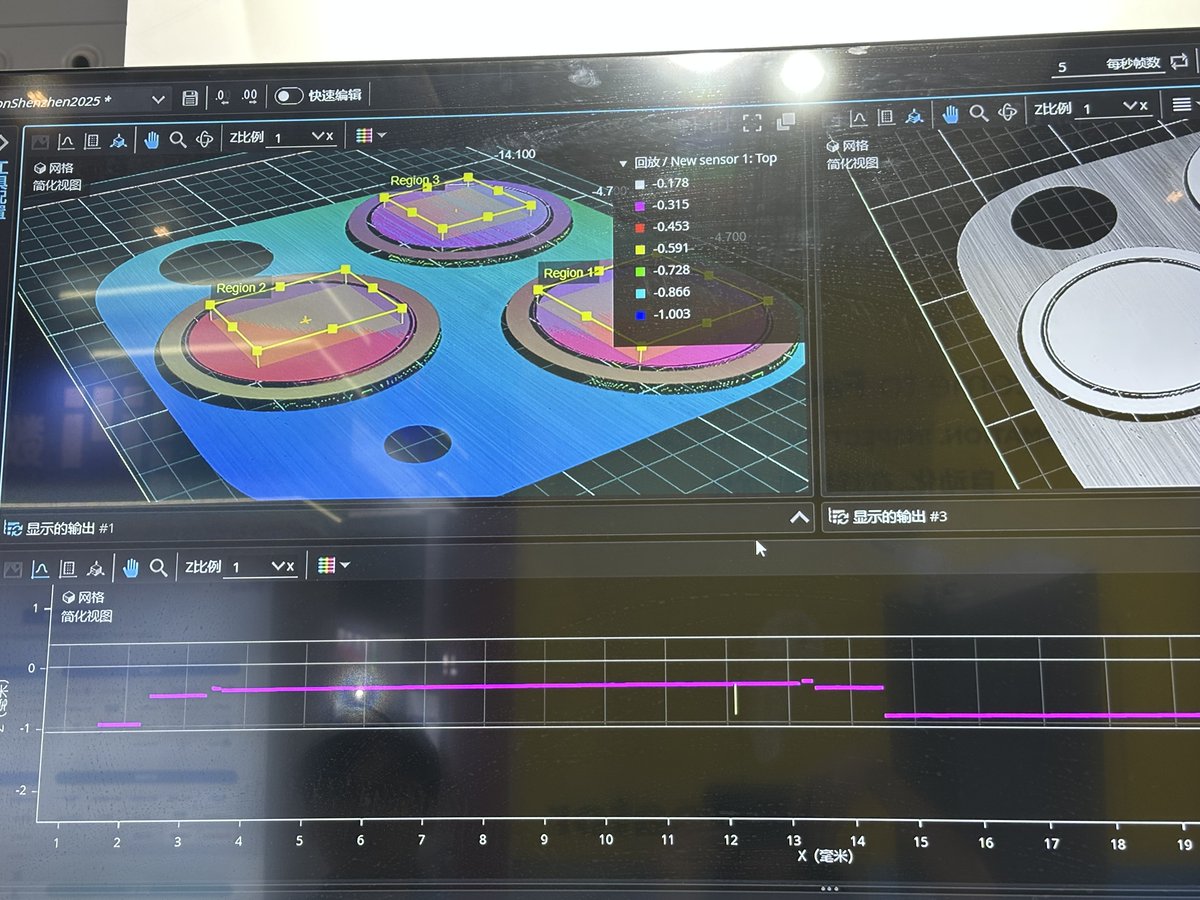Toggle 网格 grid in bottom profile view

pos(83,597)
